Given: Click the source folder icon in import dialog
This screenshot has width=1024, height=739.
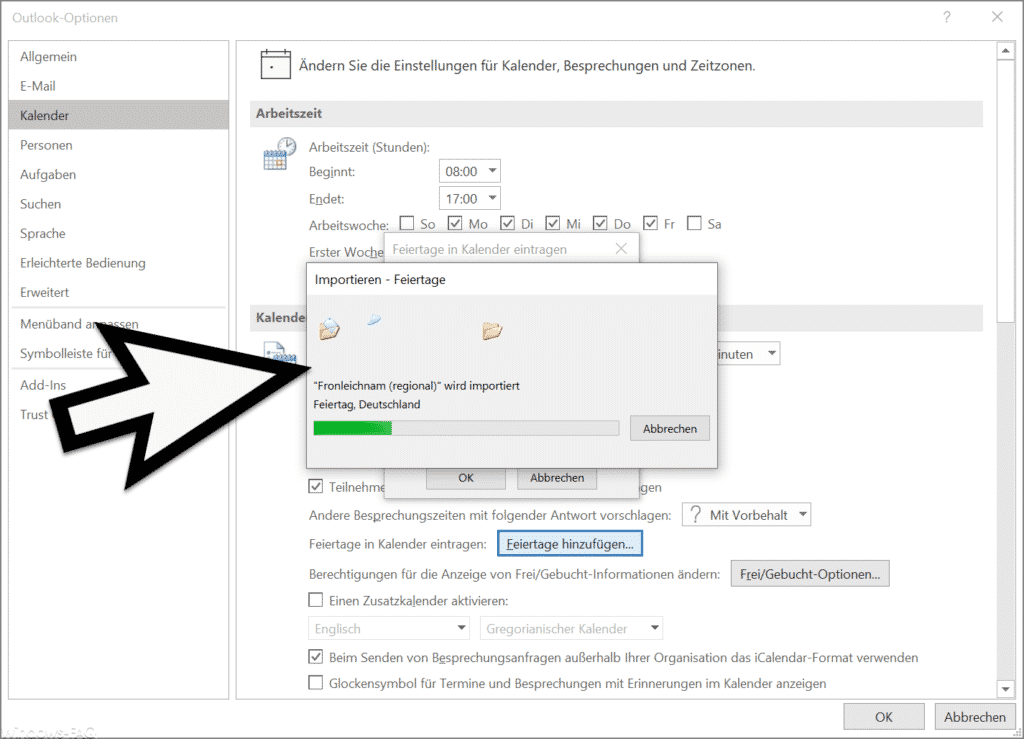Looking at the screenshot, I should (x=330, y=328).
